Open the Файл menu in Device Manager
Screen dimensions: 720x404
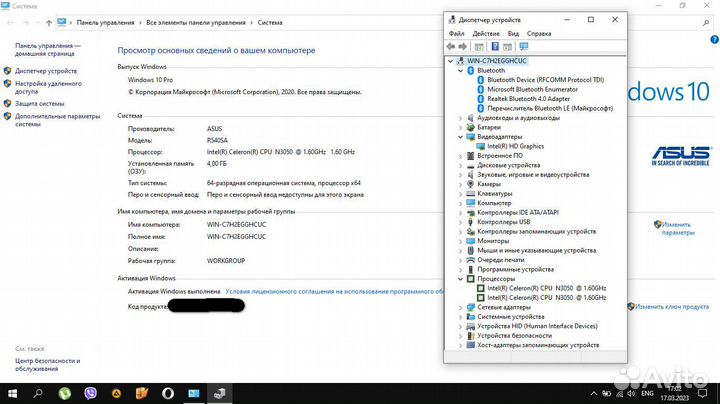point(456,34)
